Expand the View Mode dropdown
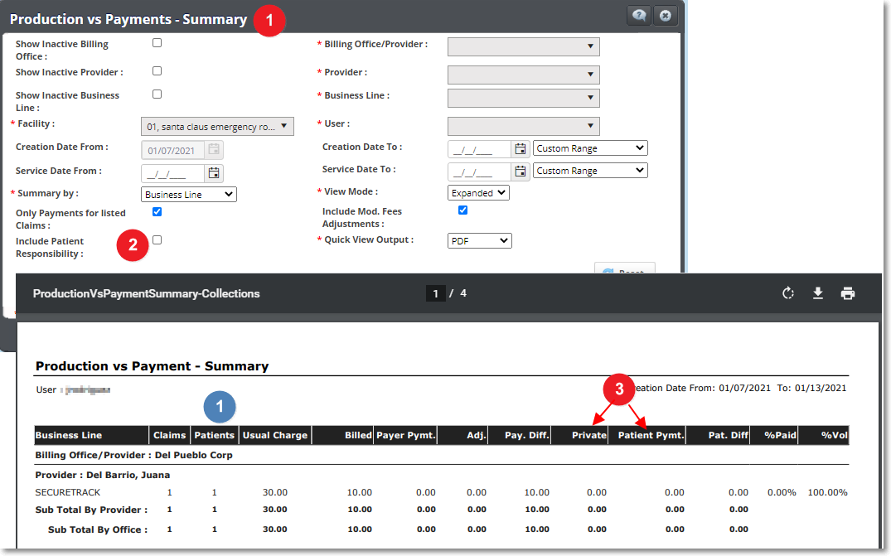The width and height of the screenshot is (891, 556). tap(478, 193)
